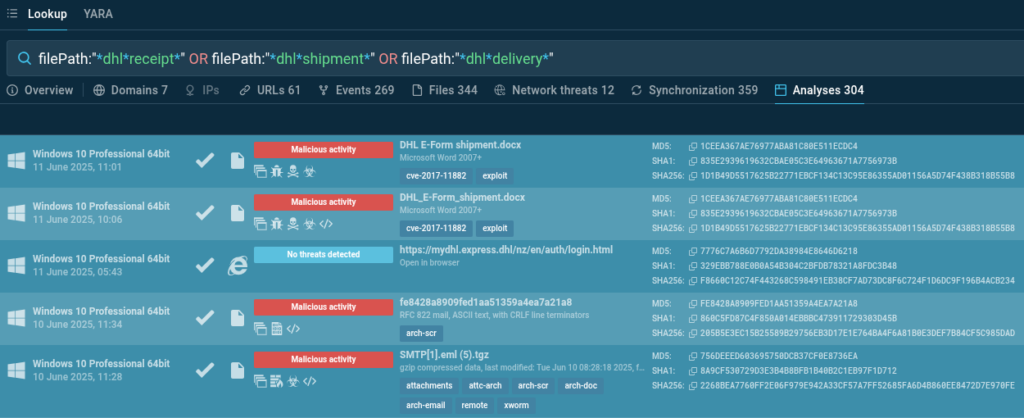Click the Internet Explorer icon in the mydhl row

pyautogui.click(x=237, y=265)
